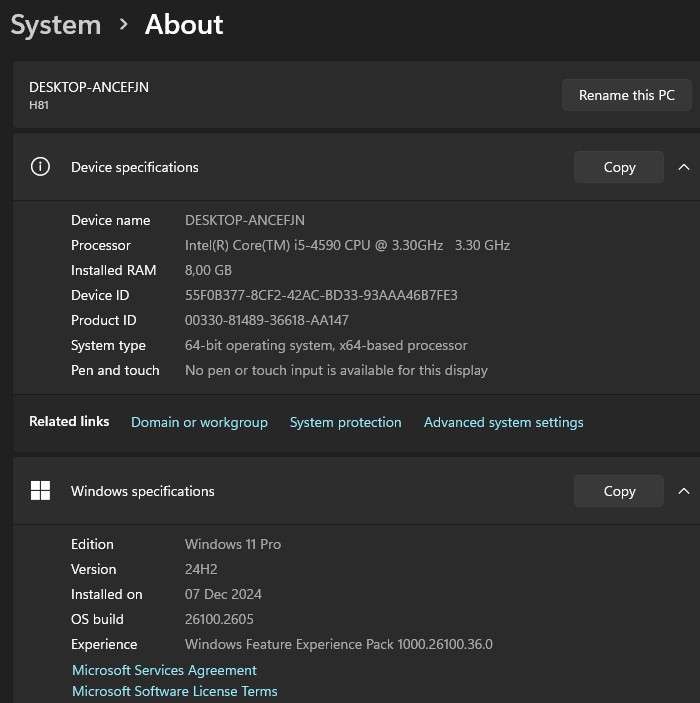Click the Processor label
This screenshot has height=703, width=700.
click(100, 245)
